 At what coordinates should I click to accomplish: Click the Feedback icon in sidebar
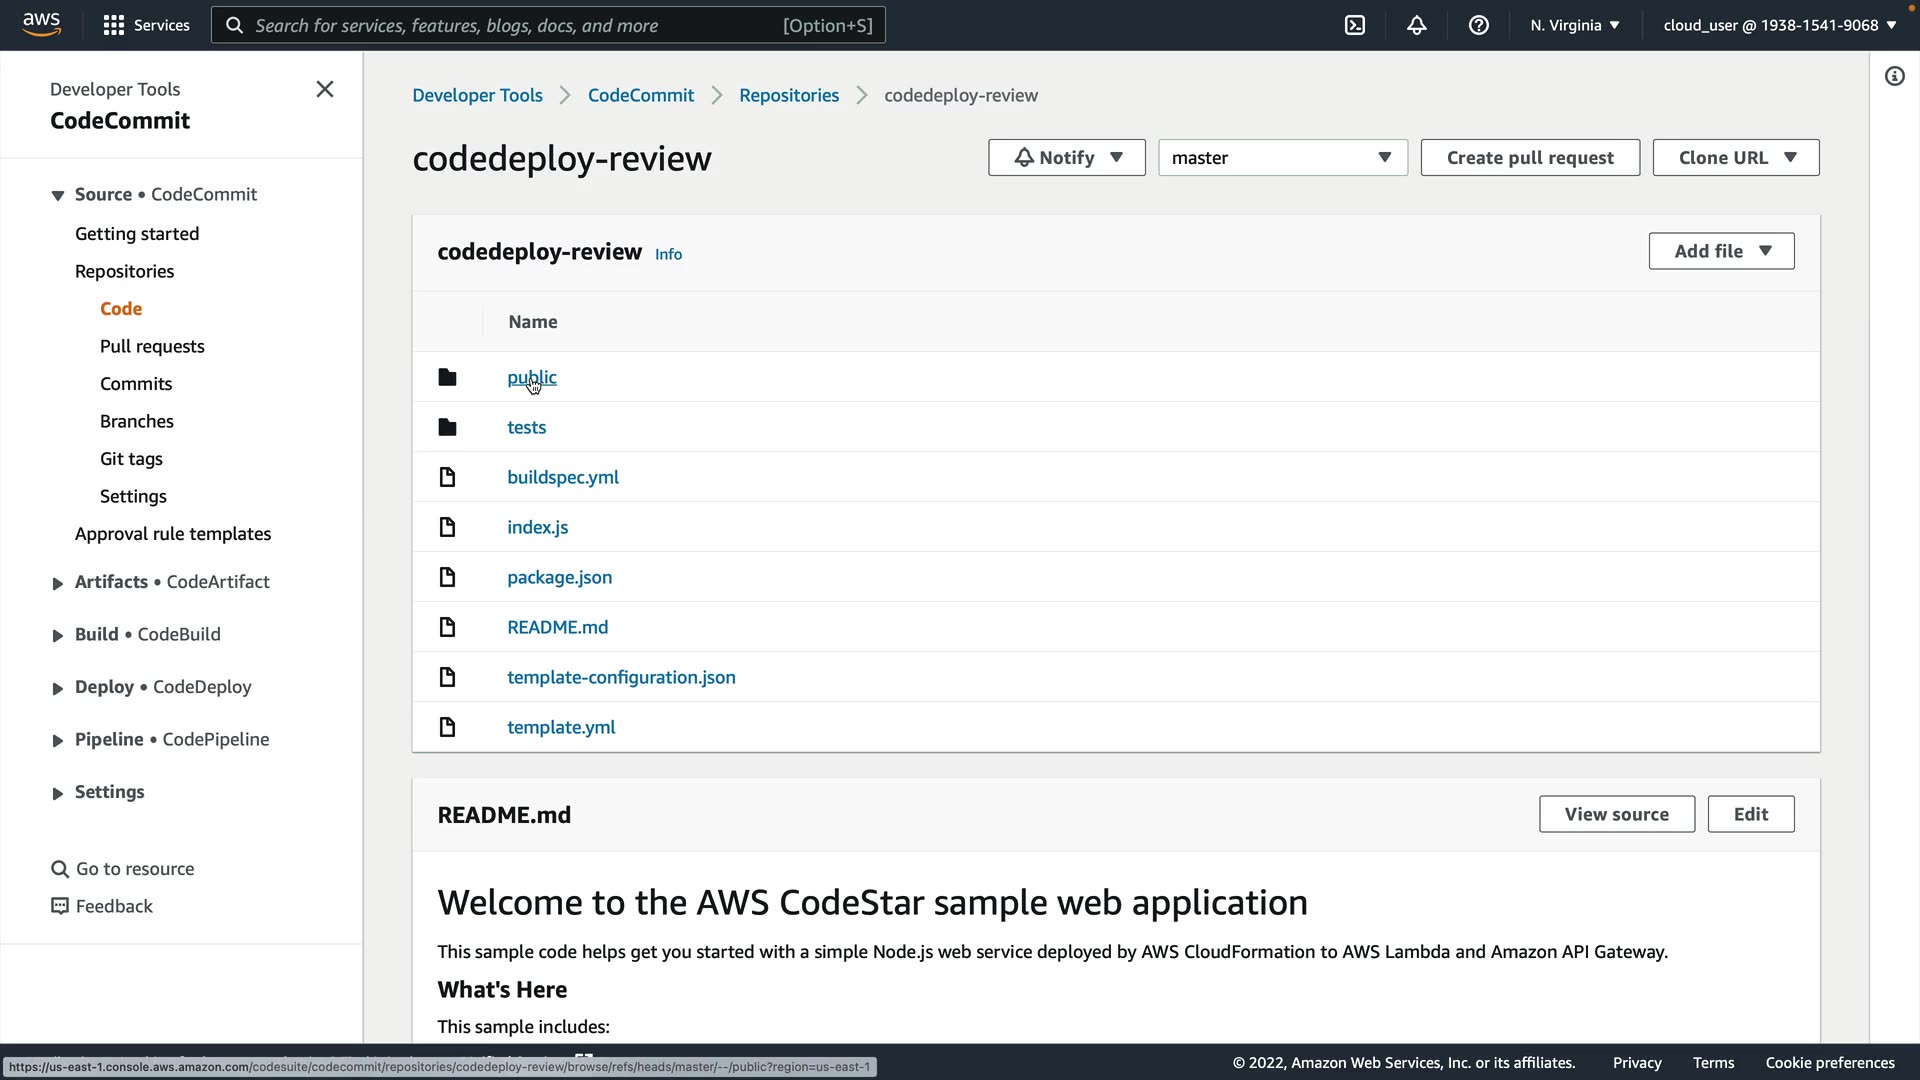pyautogui.click(x=60, y=906)
